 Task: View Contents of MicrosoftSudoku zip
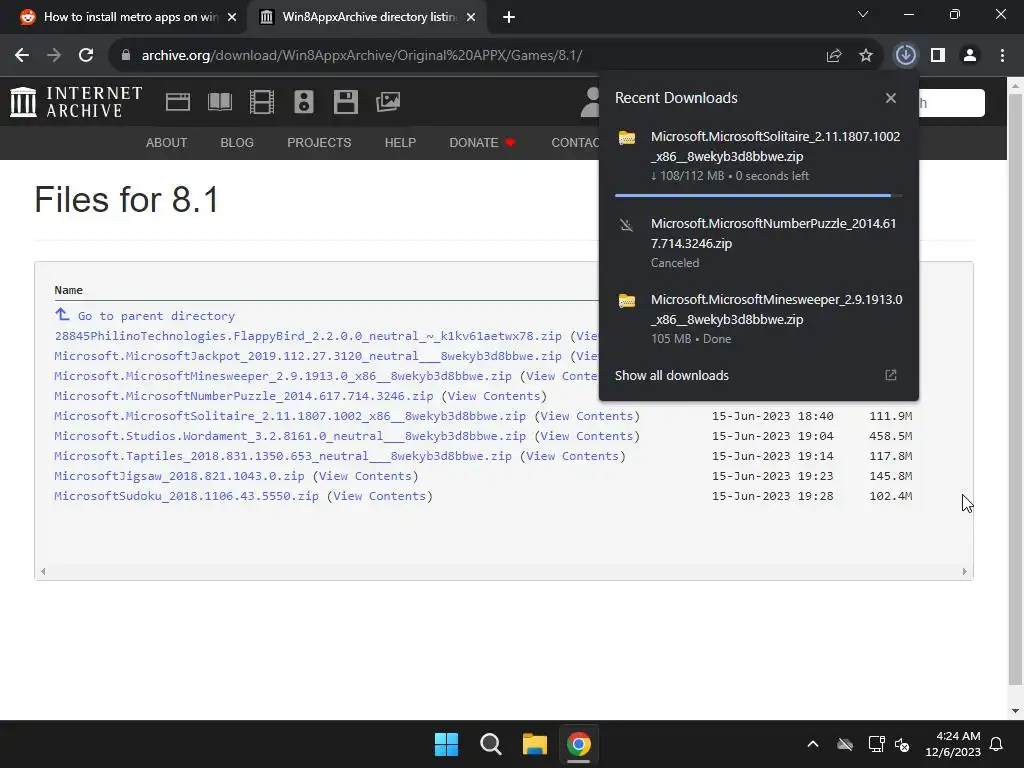379,496
